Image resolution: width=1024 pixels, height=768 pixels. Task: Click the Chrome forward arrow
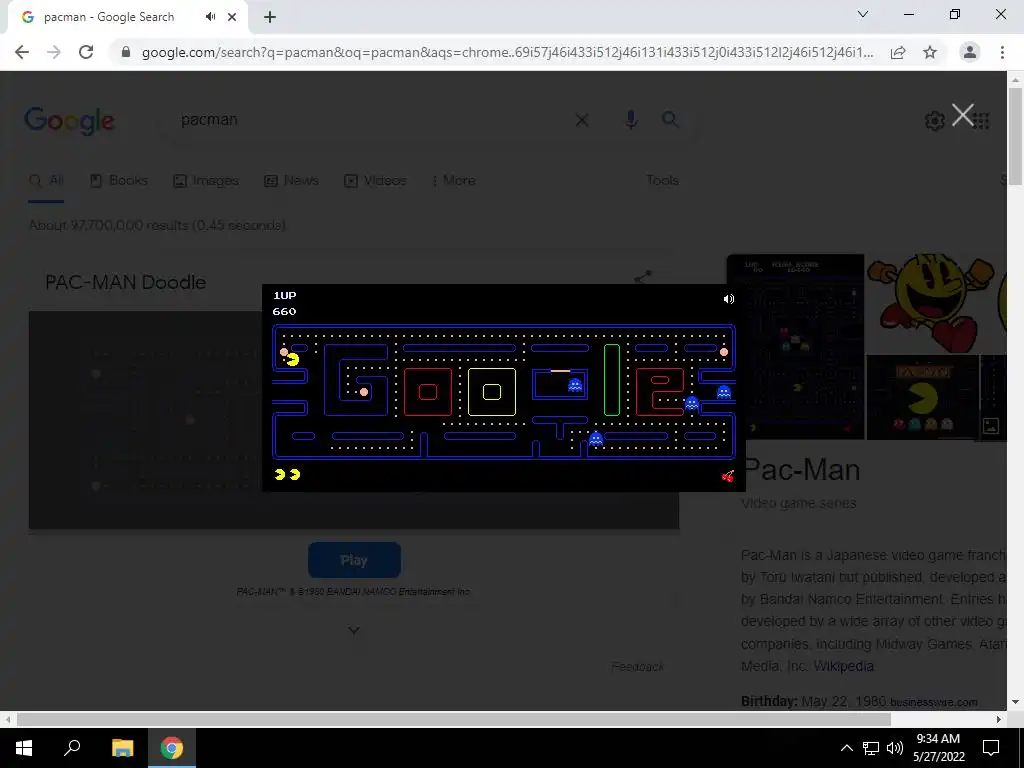coord(54,52)
